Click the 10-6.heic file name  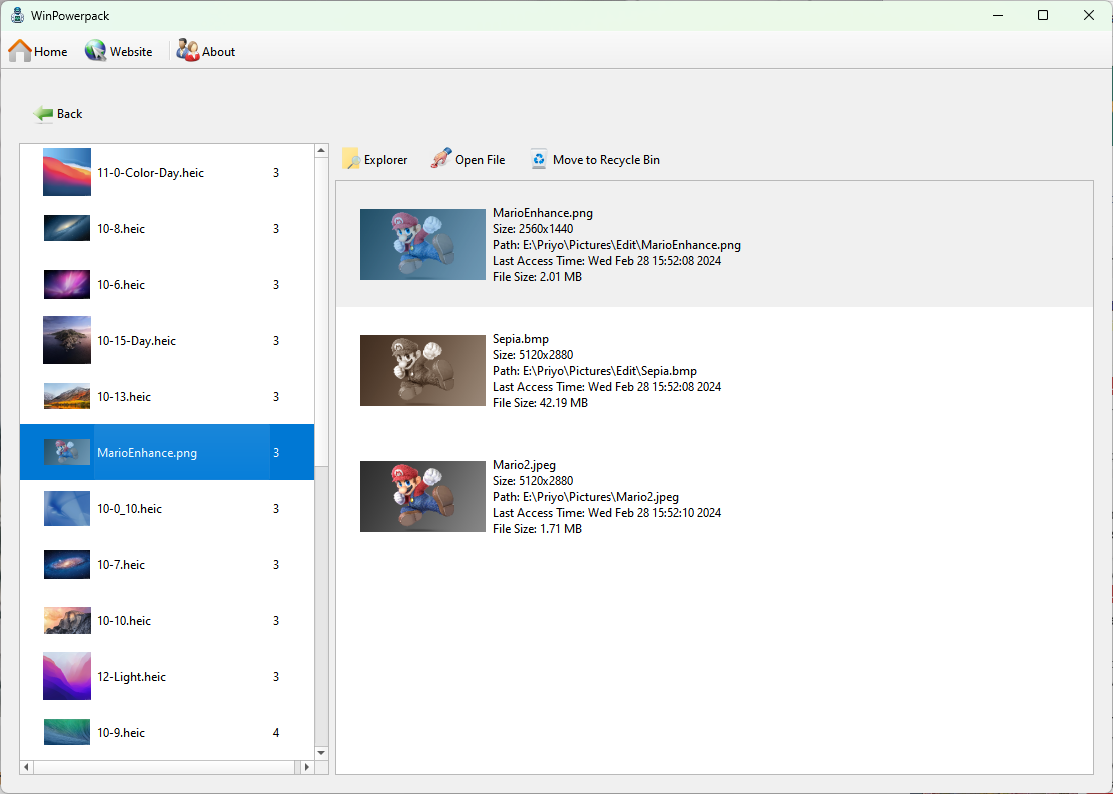[121, 285]
